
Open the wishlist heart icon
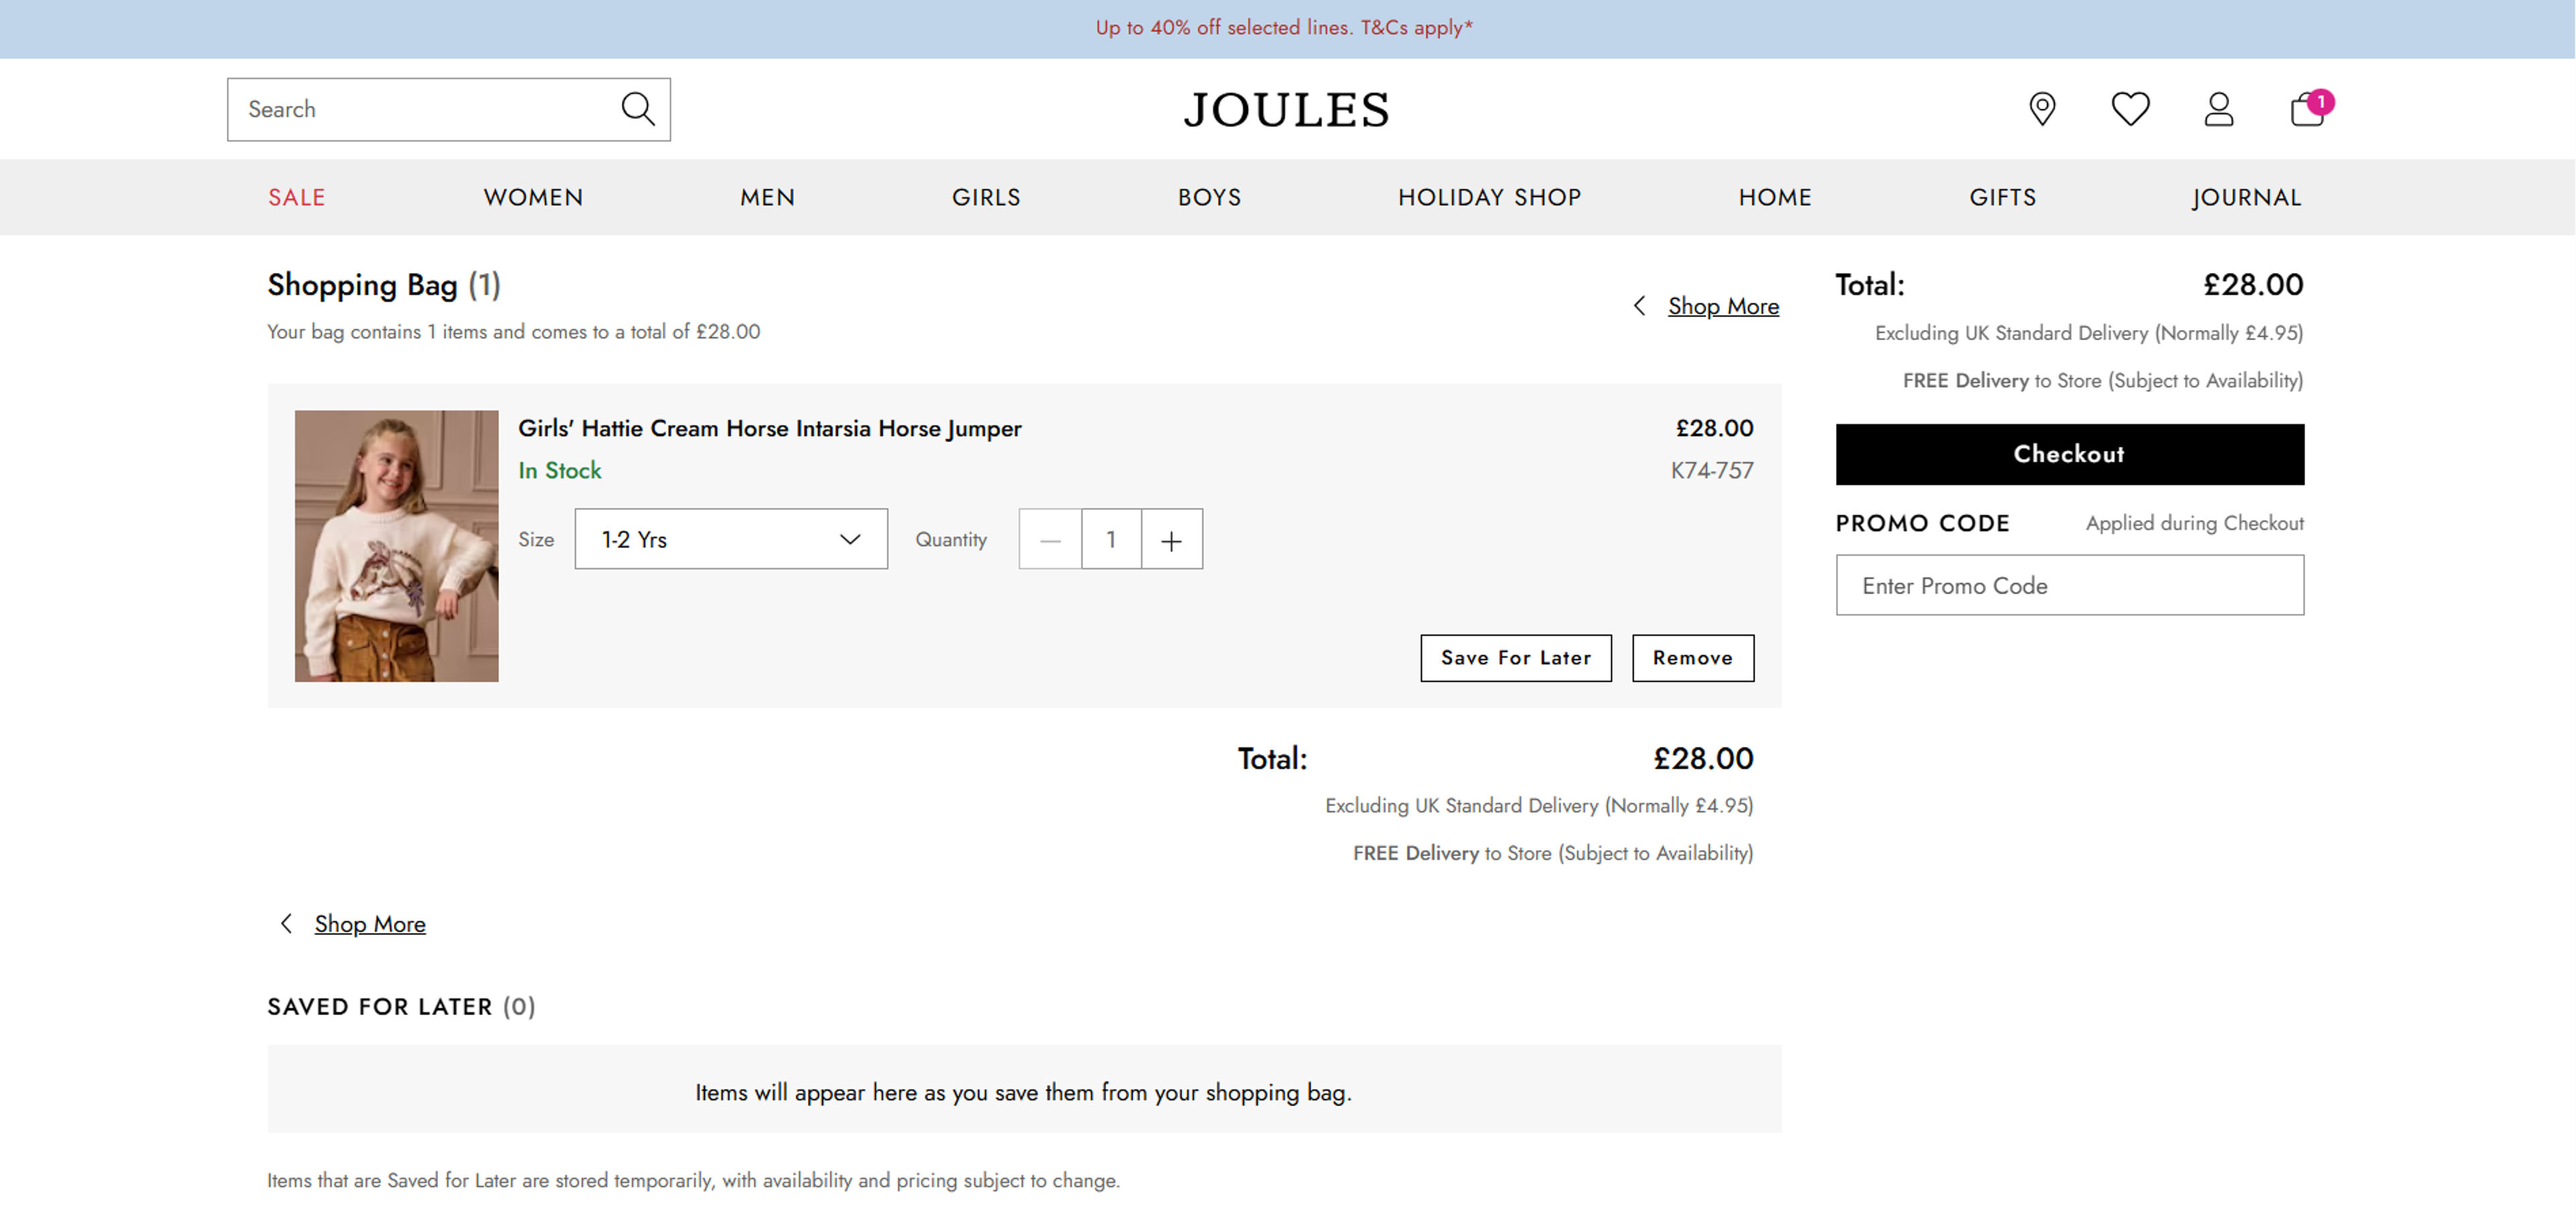click(2130, 109)
